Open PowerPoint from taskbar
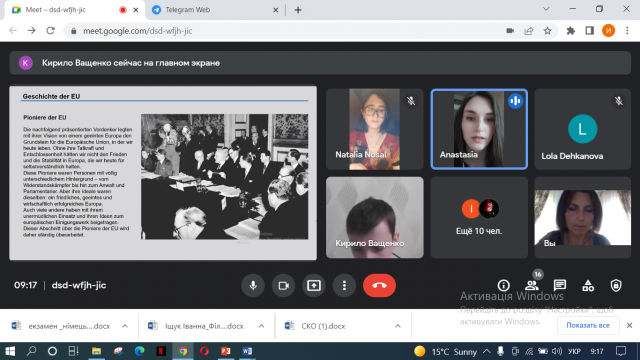This screenshot has height=360, width=640. click(226, 351)
